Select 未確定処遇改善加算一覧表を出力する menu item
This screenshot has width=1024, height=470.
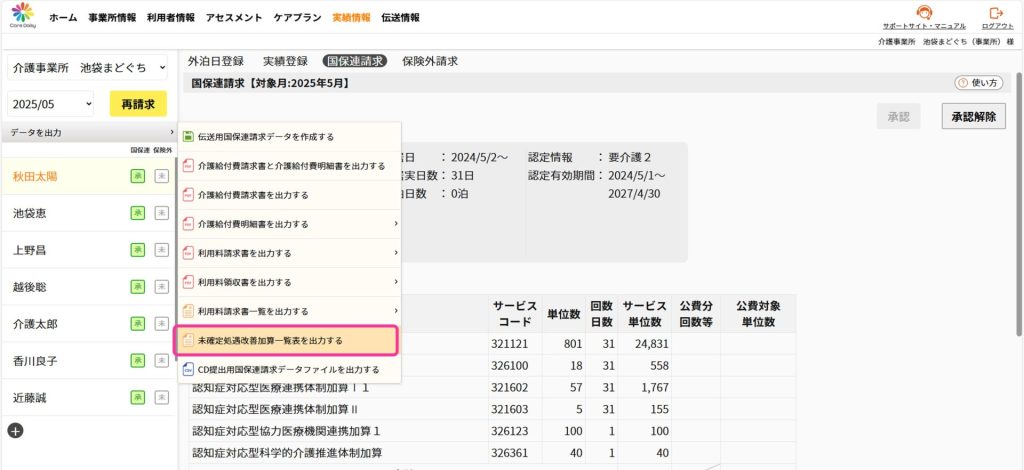tap(287, 341)
